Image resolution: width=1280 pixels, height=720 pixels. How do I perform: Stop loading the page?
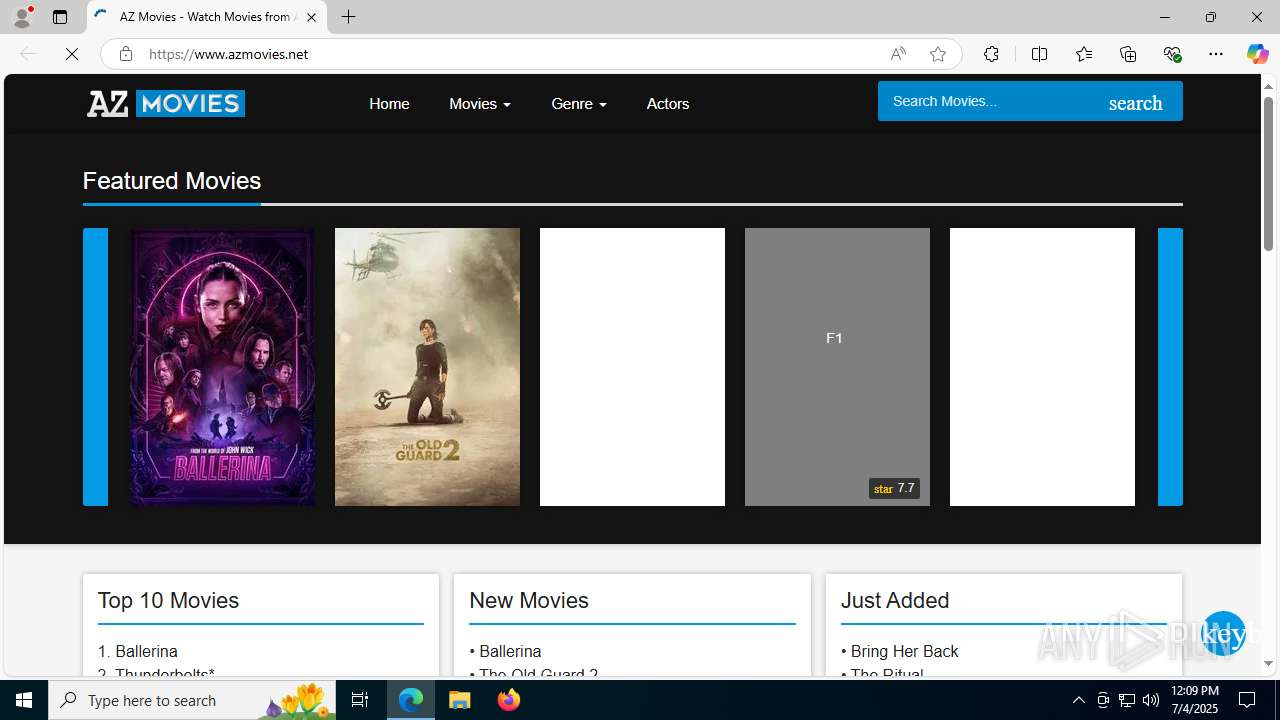click(72, 54)
